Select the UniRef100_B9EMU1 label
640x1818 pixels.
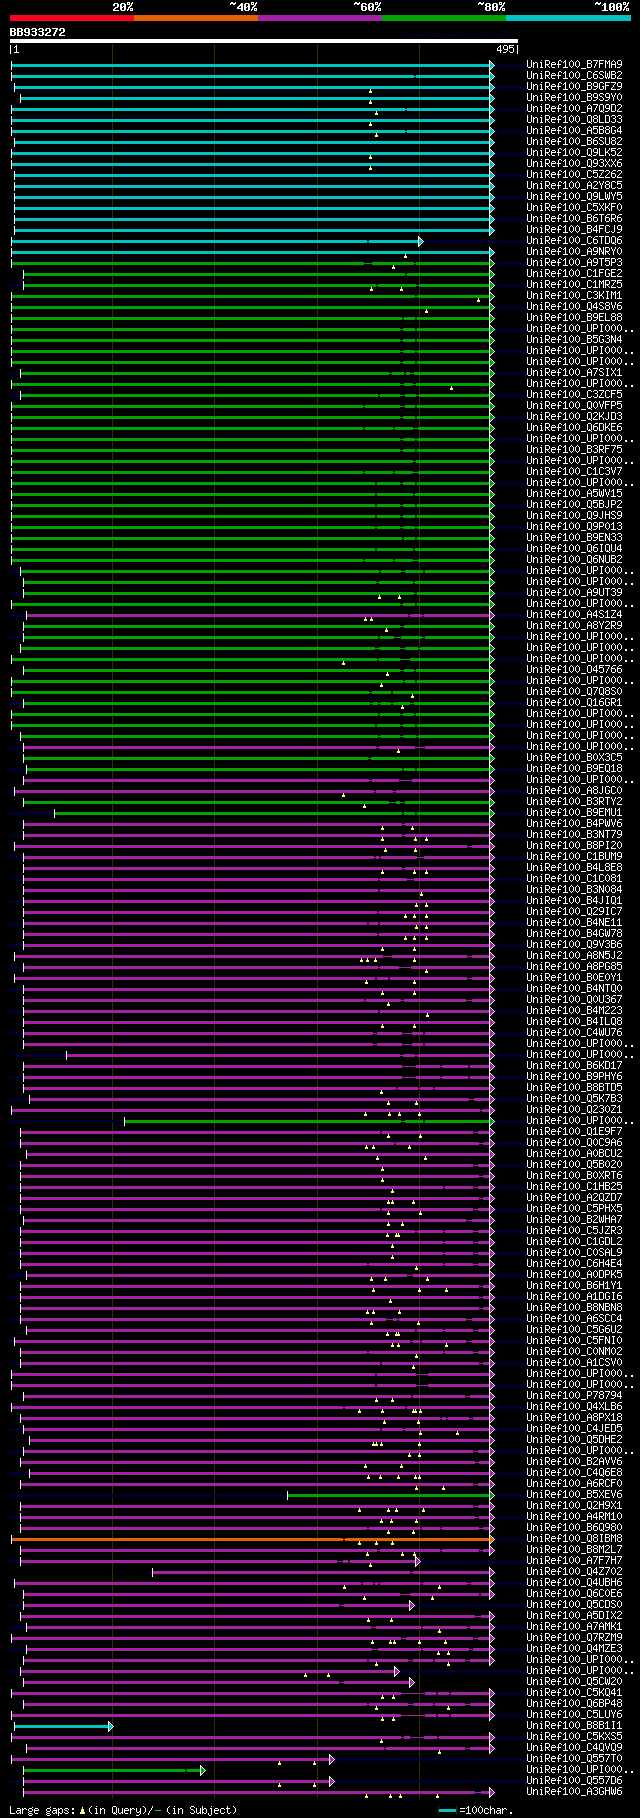point(574,812)
